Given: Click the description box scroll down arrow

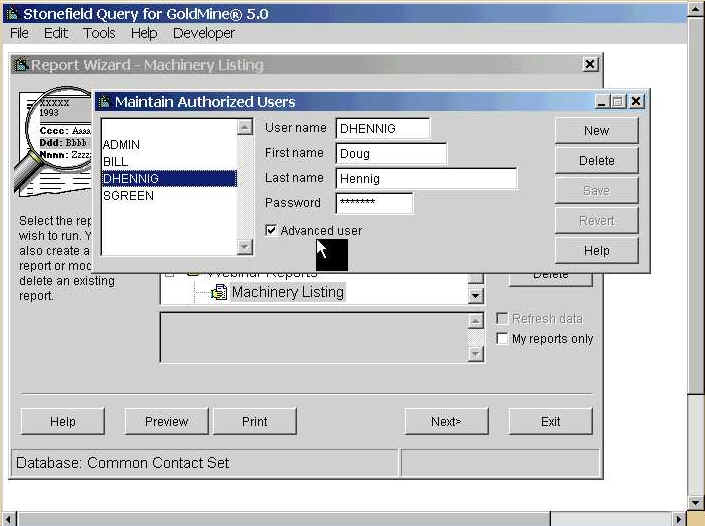Looking at the screenshot, I should pos(476,354).
